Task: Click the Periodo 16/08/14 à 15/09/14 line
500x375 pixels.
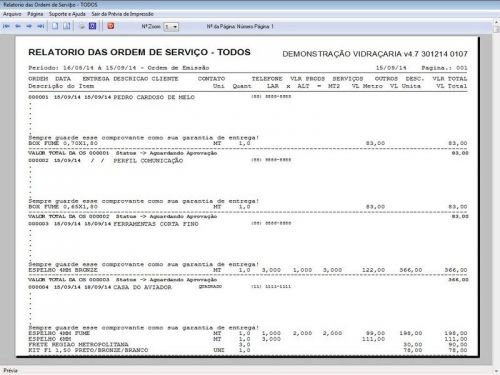Action: click(x=119, y=68)
